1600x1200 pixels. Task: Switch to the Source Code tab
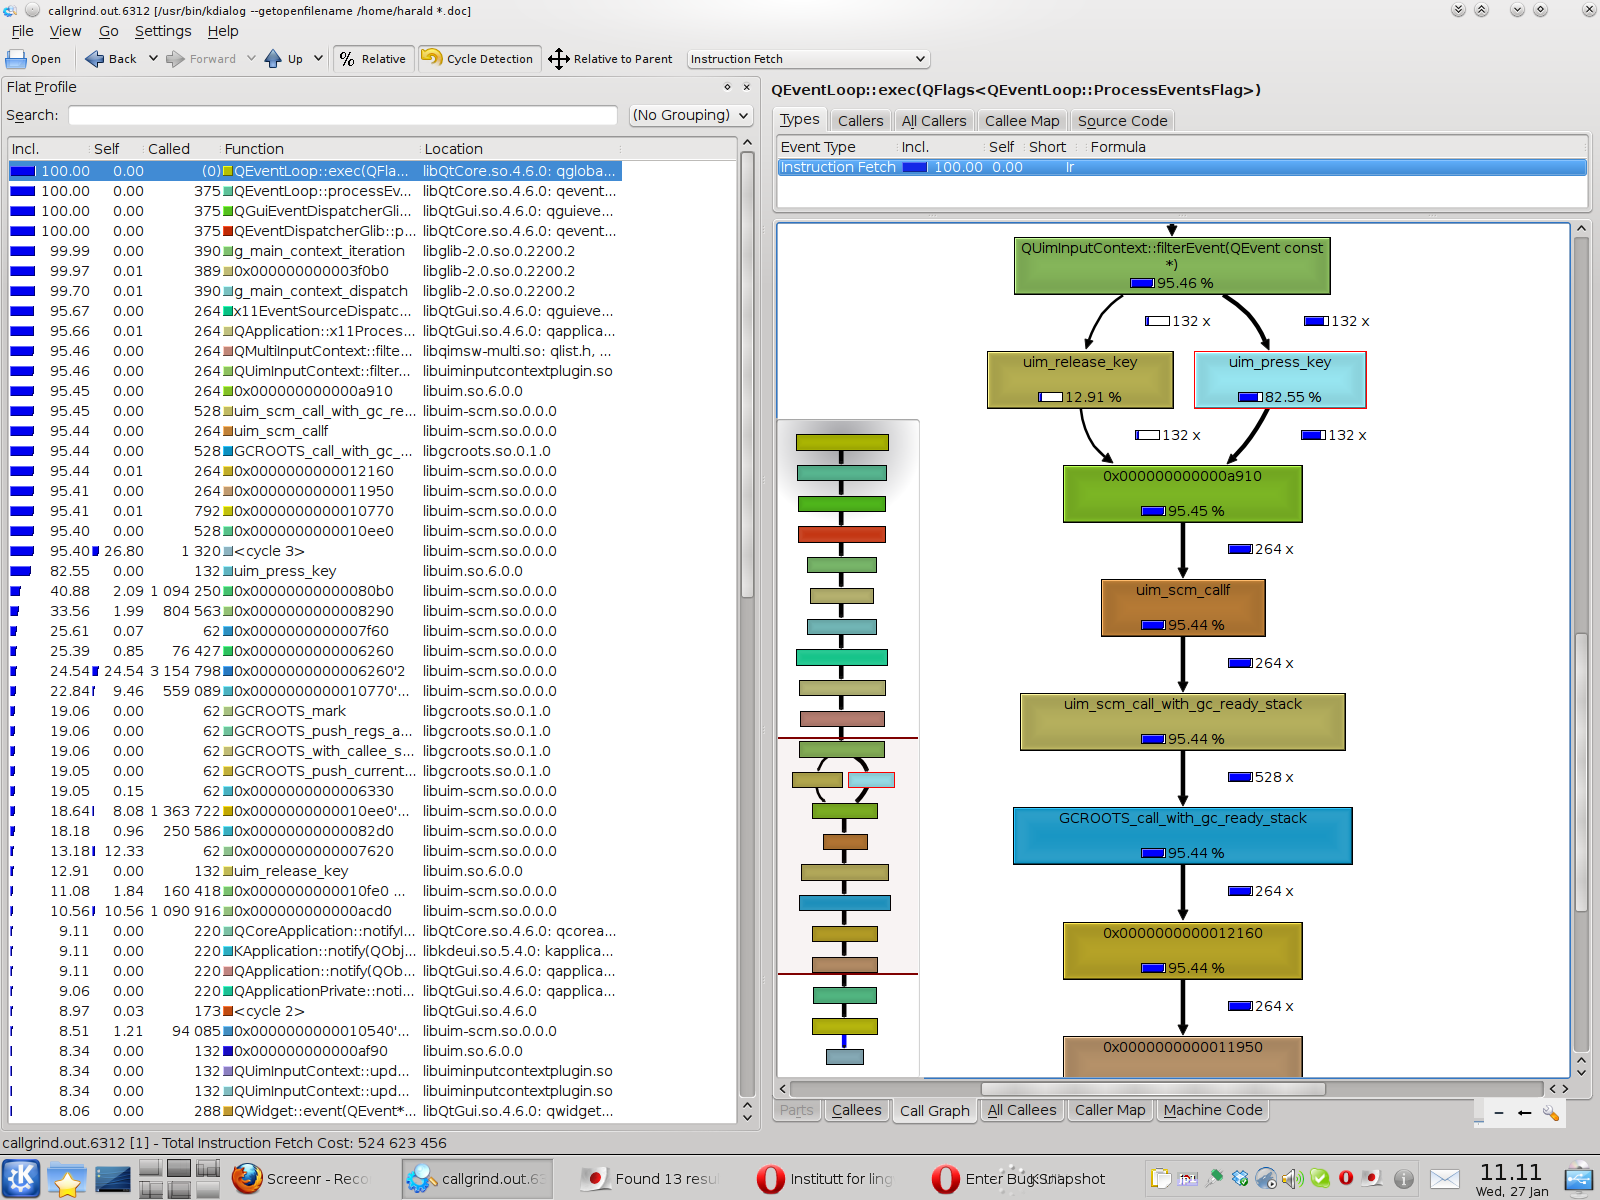coord(1122,121)
